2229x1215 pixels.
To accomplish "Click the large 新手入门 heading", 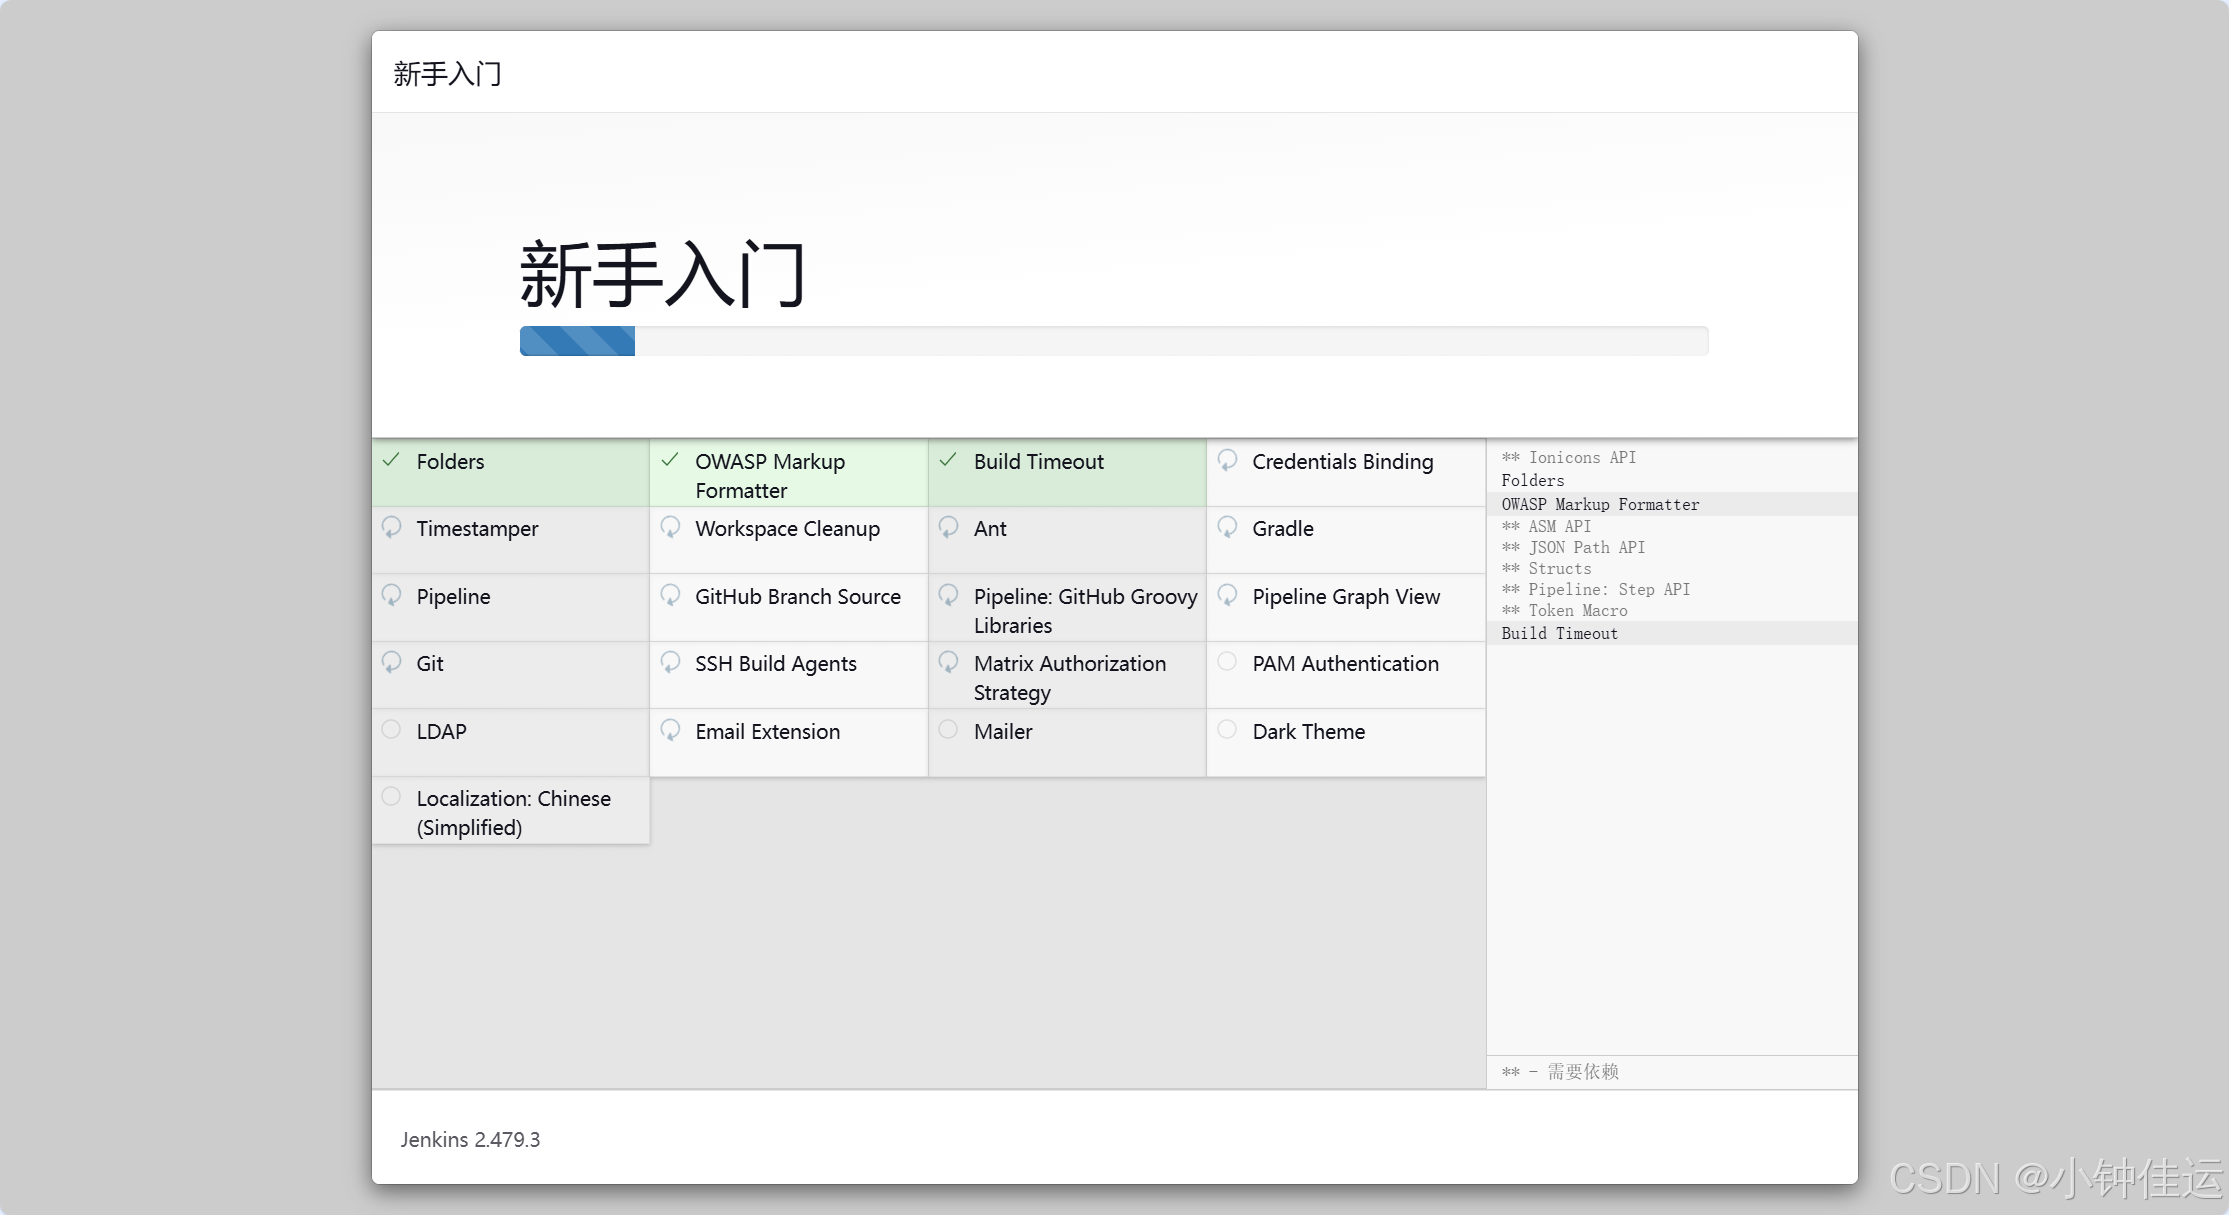I will click(663, 274).
